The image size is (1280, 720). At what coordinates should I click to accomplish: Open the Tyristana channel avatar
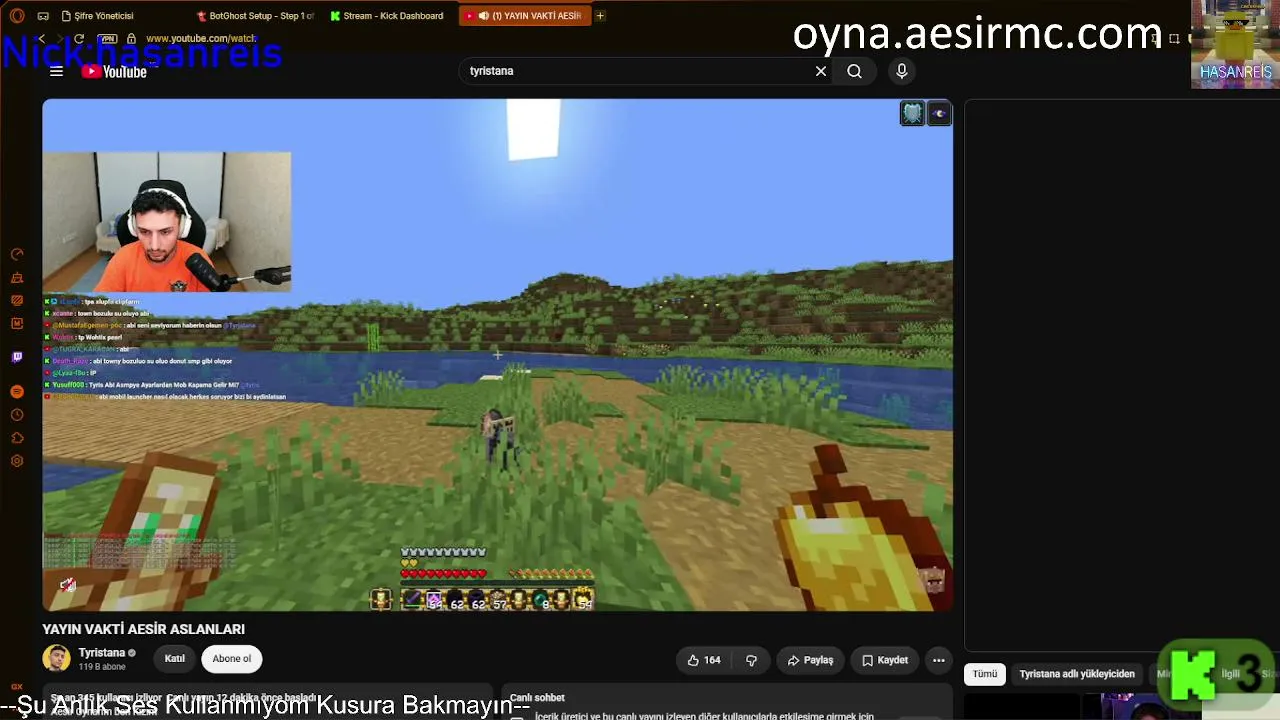click(56, 658)
